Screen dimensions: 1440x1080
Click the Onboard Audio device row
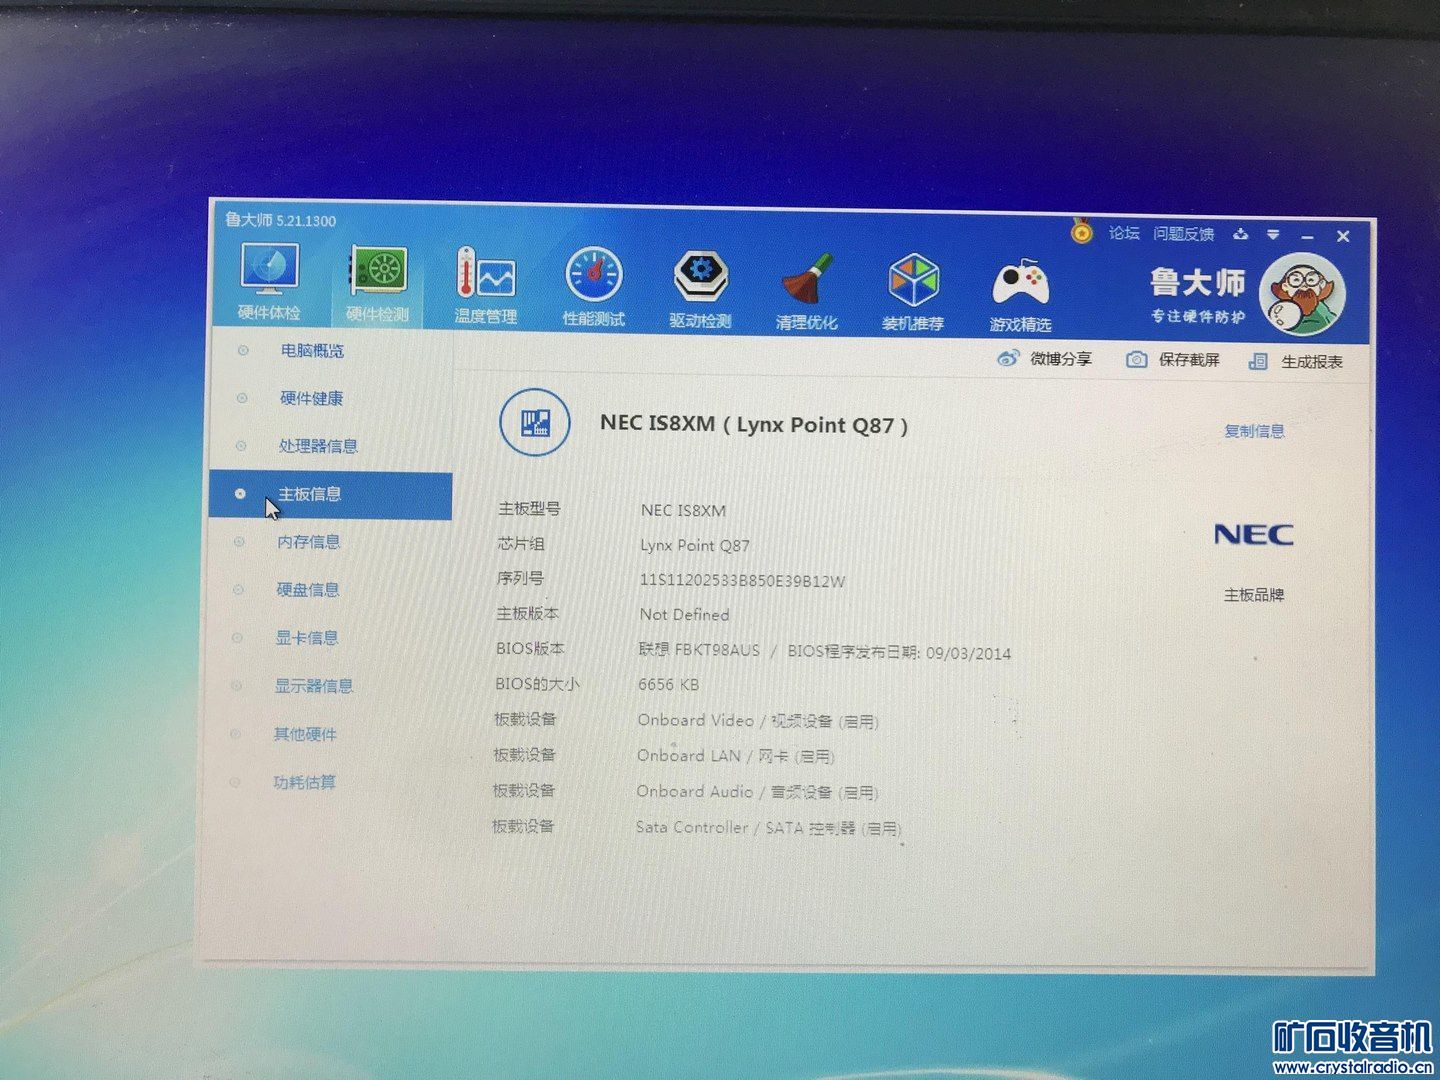[x=758, y=792]
